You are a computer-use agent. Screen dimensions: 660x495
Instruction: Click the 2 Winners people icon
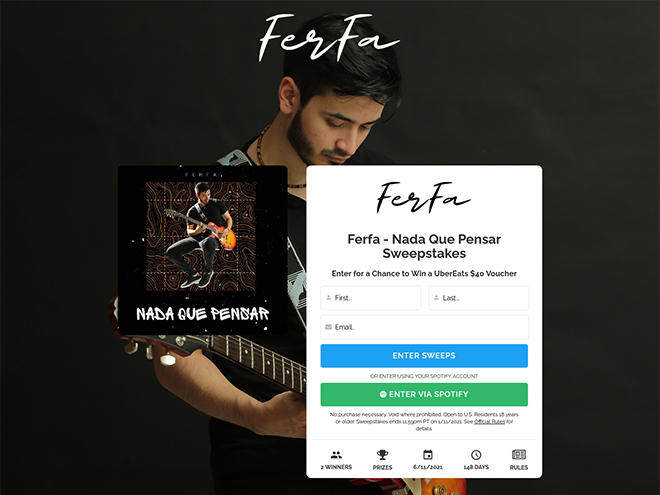pyautogui.click(x=336, y=455)
